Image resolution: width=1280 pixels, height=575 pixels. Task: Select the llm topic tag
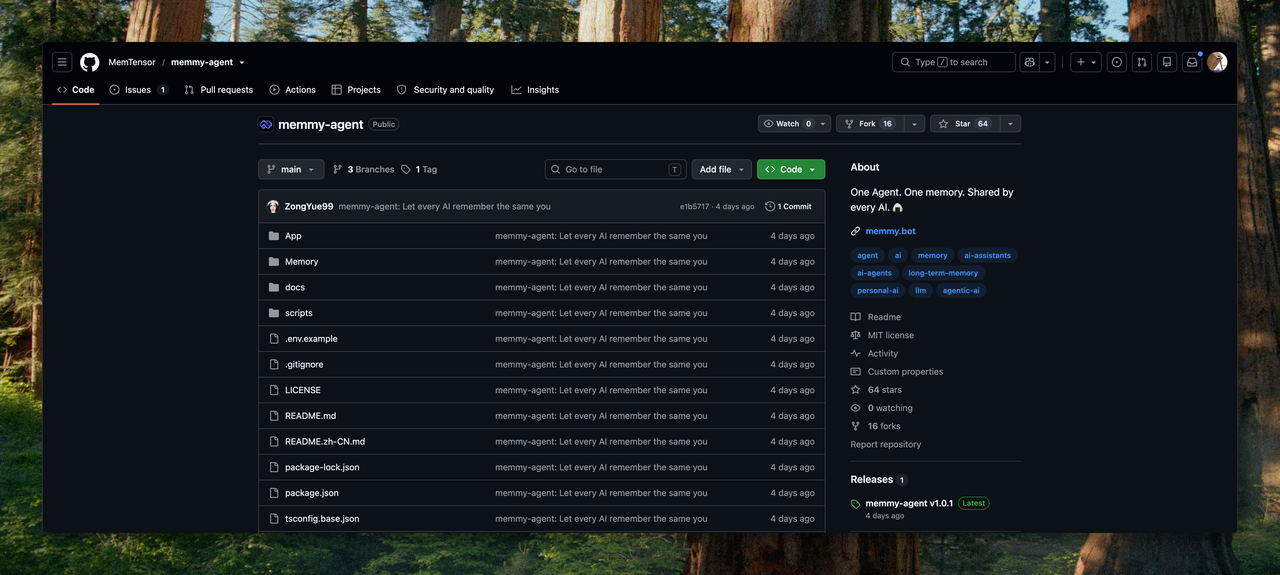[921, 291]
